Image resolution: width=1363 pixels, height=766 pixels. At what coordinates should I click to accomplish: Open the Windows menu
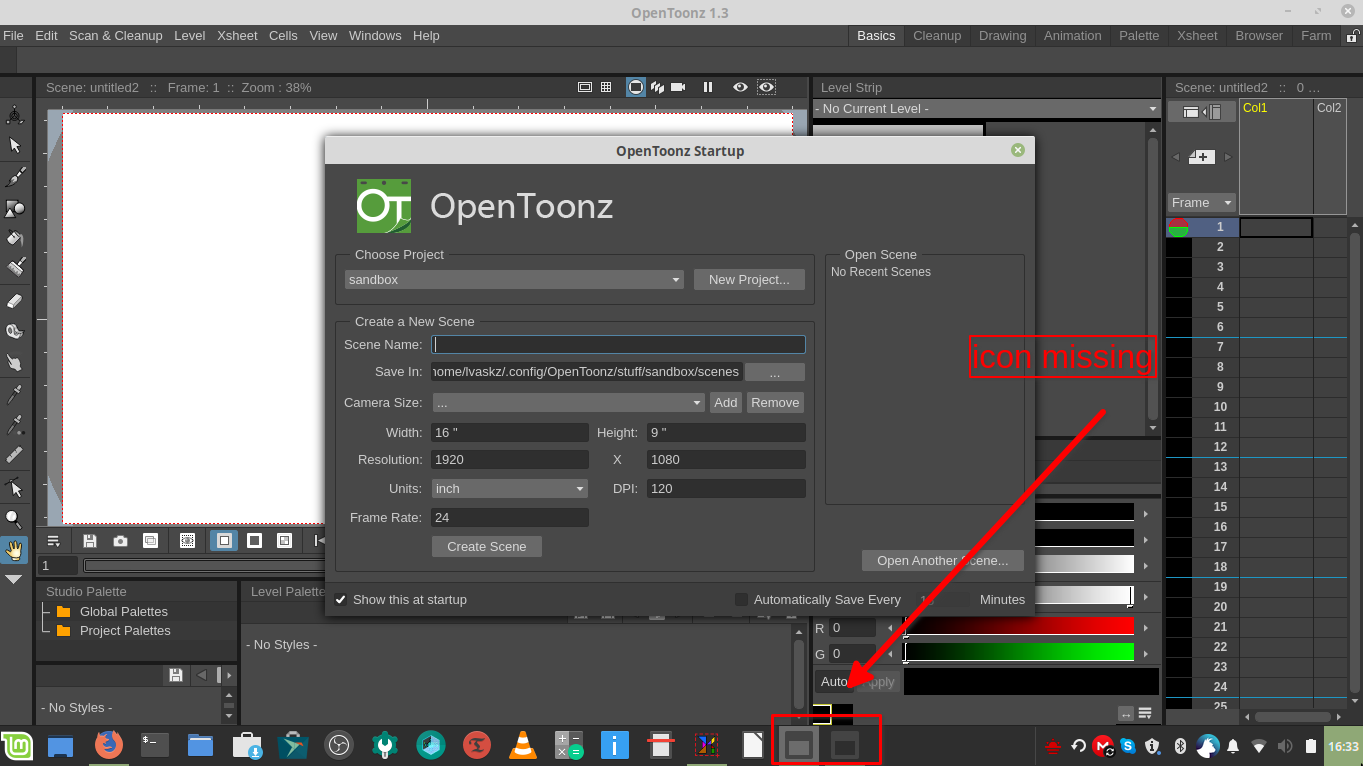click(x=375, y=35)
